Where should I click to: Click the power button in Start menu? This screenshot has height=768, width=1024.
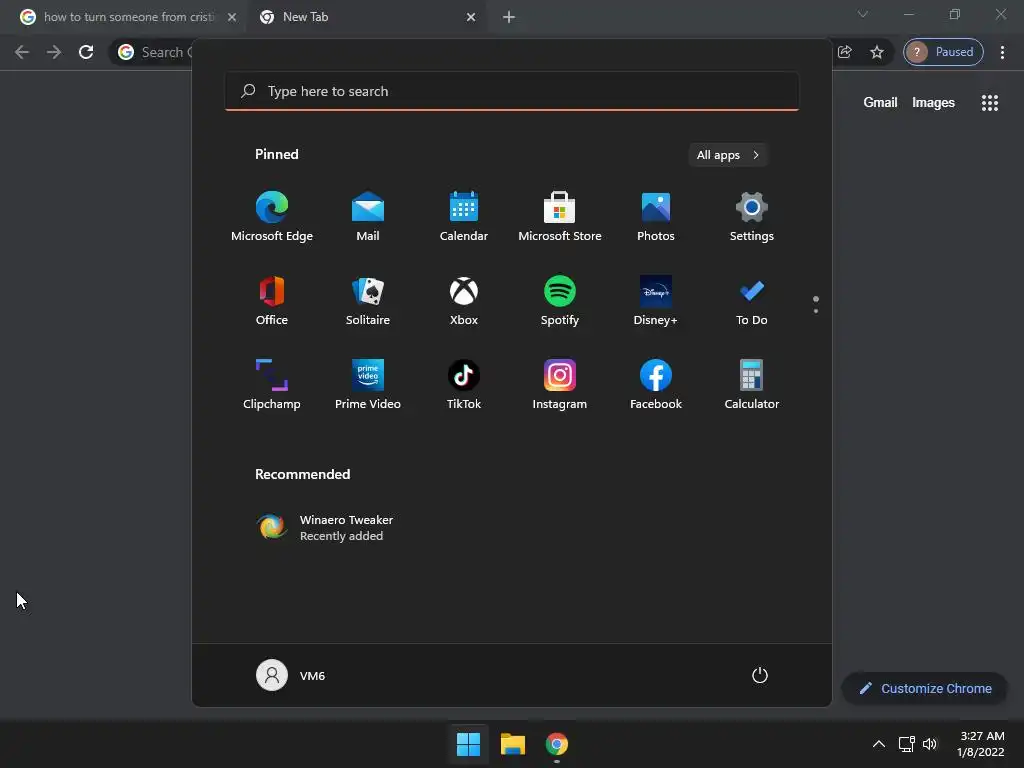pyautogui.click(x=760, y=675)
